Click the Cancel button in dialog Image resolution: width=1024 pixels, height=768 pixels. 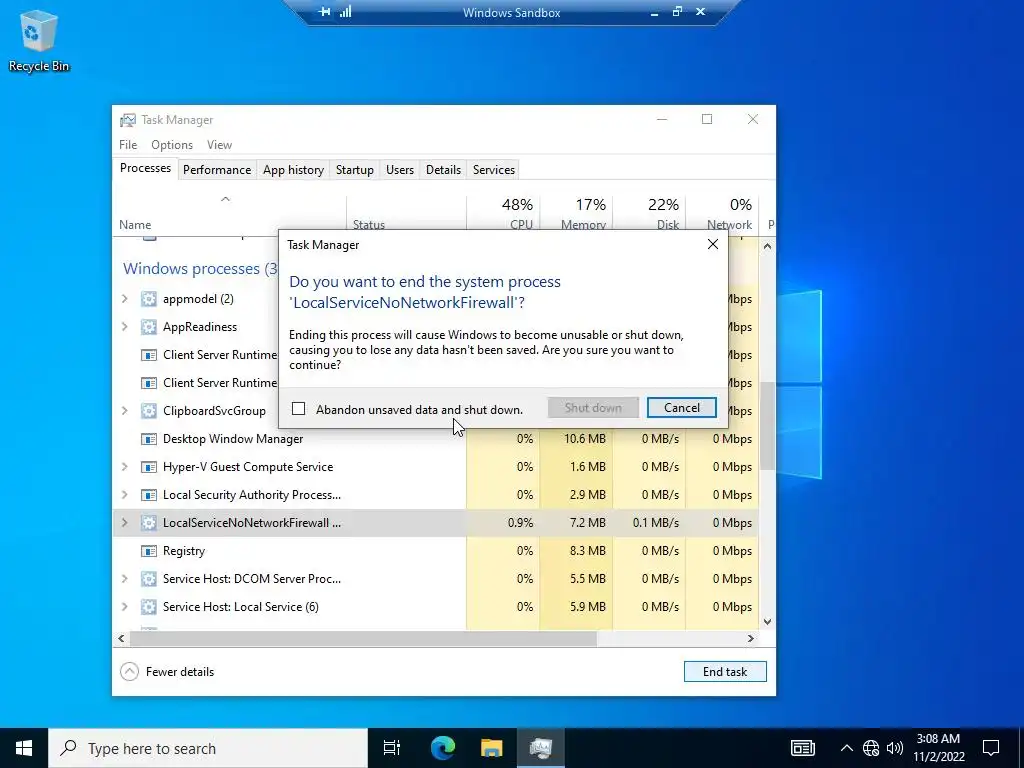(681, 408)
